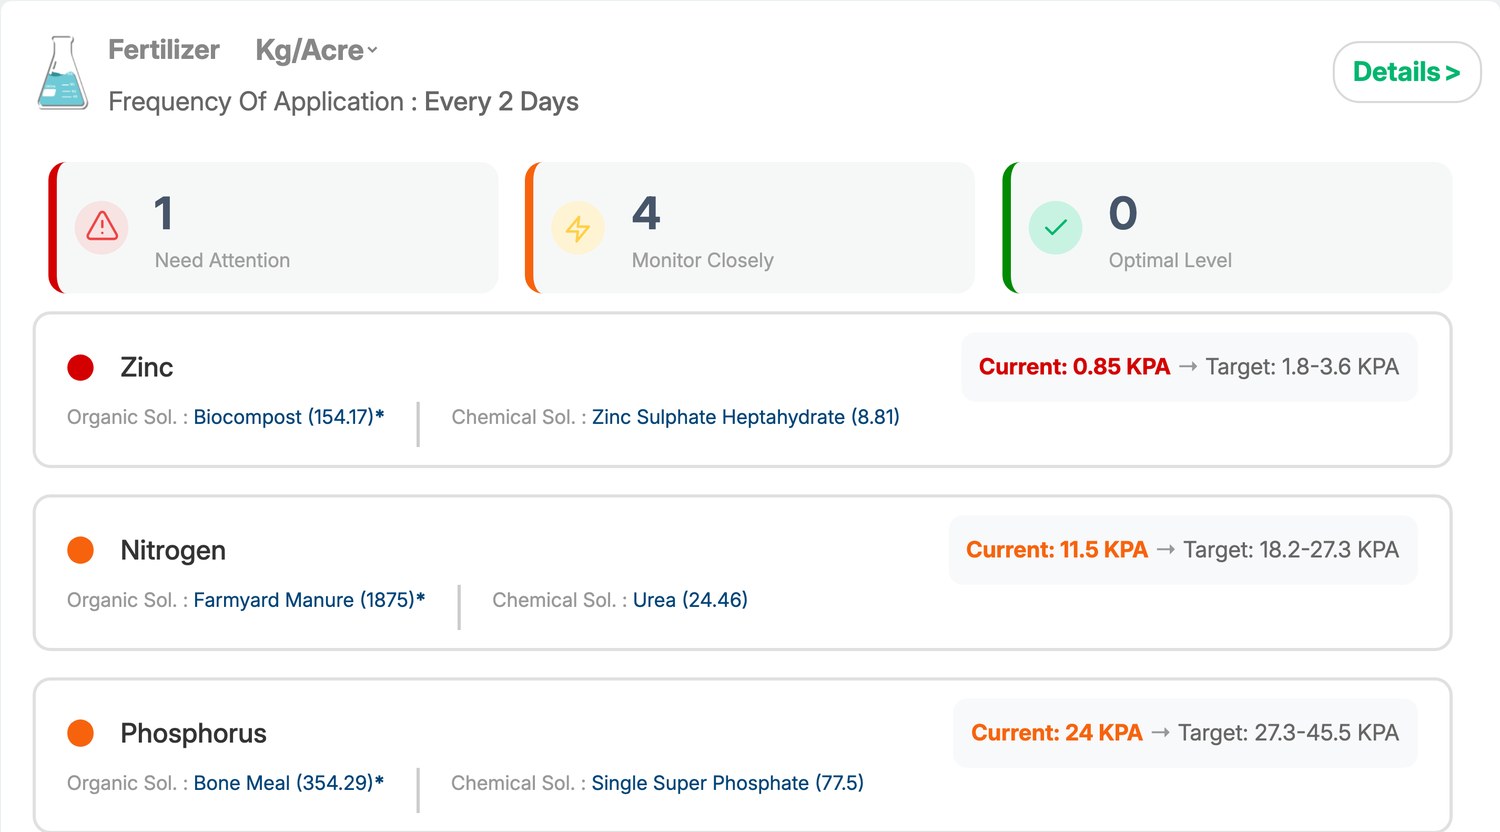Viewport: 1500px width, 832px height.
Task: Open the Farmyard Manure (1875) link
Action: tap(310, 600)
